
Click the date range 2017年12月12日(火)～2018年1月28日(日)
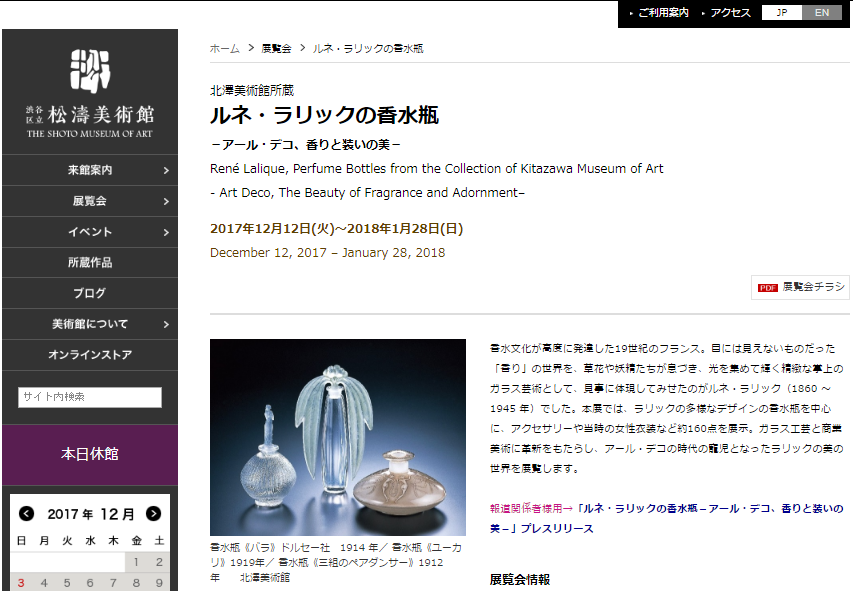pyautogui.click(x=336, y=229)
